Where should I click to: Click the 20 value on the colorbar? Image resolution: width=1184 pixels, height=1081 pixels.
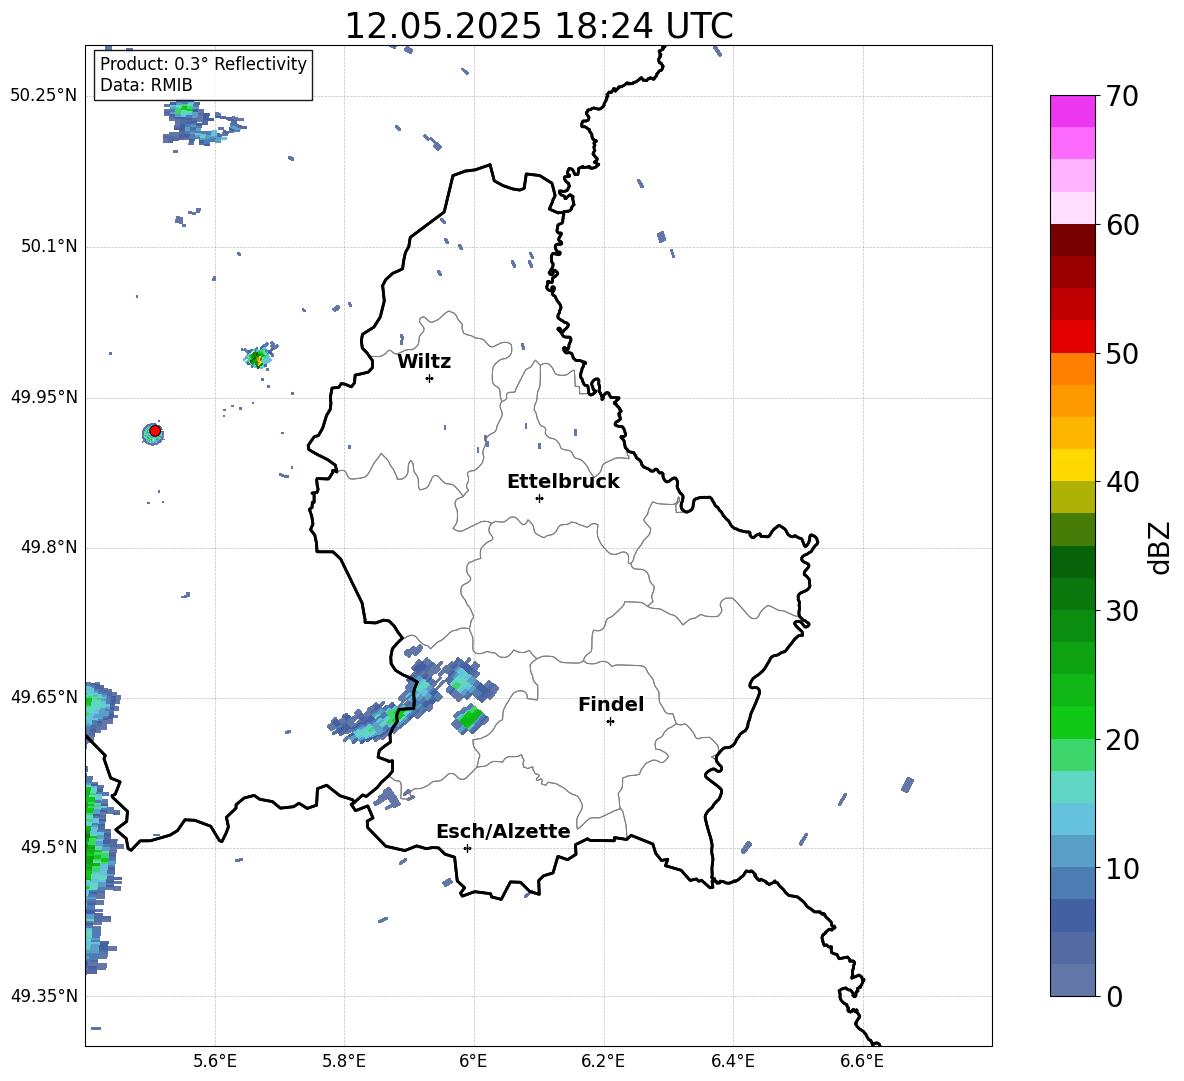coord(1123,740)
